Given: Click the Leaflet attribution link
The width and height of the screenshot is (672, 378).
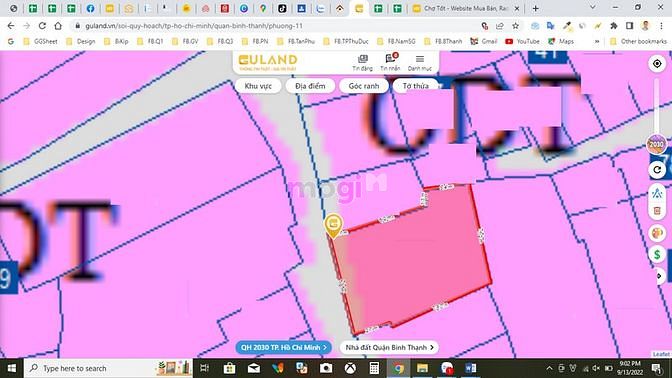Looking at the screenshot, I should [661, 354].
